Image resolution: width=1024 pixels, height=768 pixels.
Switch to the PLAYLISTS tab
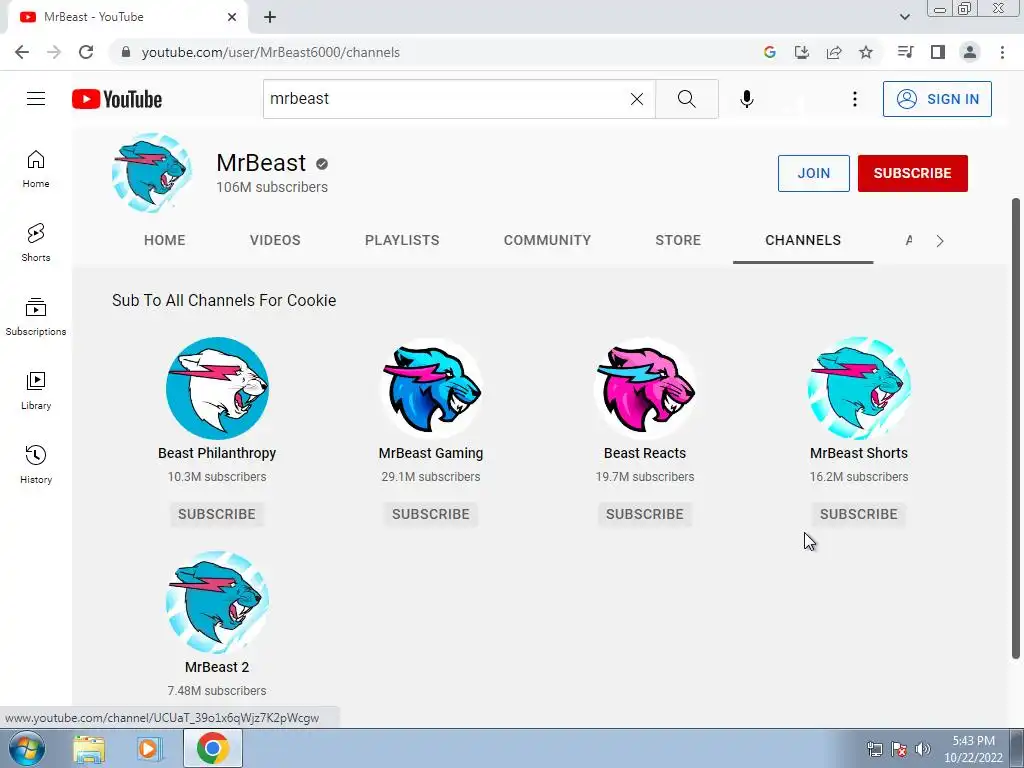coord(402,240)
